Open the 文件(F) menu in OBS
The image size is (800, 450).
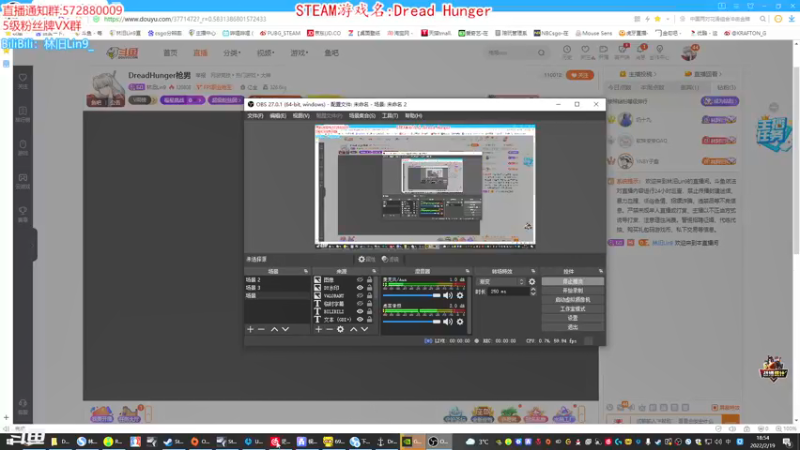point(255,116)
